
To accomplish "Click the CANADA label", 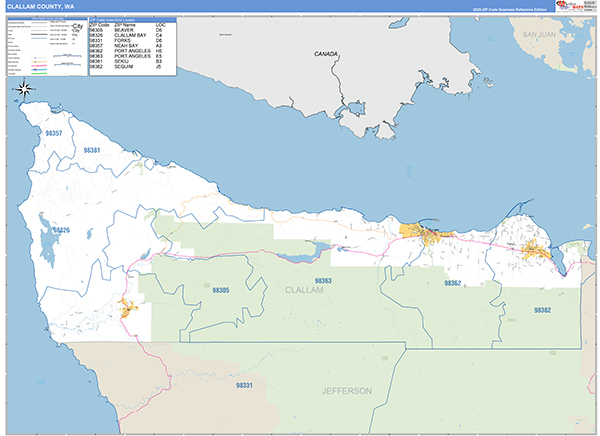I will [x=326, y=53].
